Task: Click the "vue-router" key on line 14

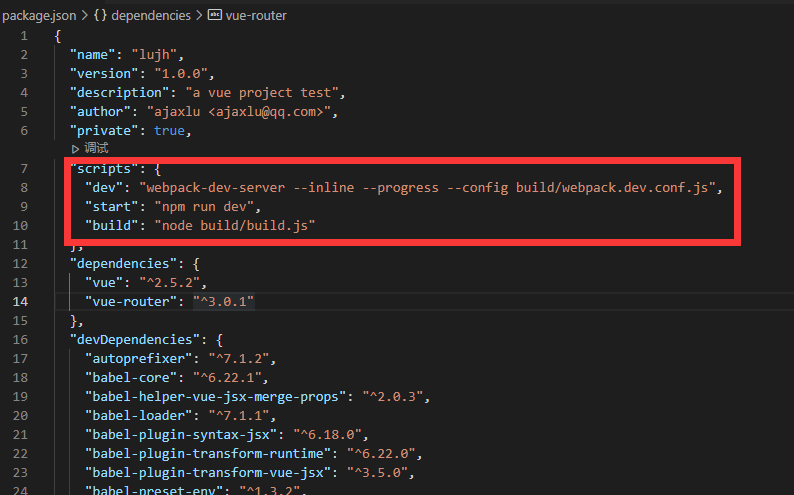Action: point(131,302)
